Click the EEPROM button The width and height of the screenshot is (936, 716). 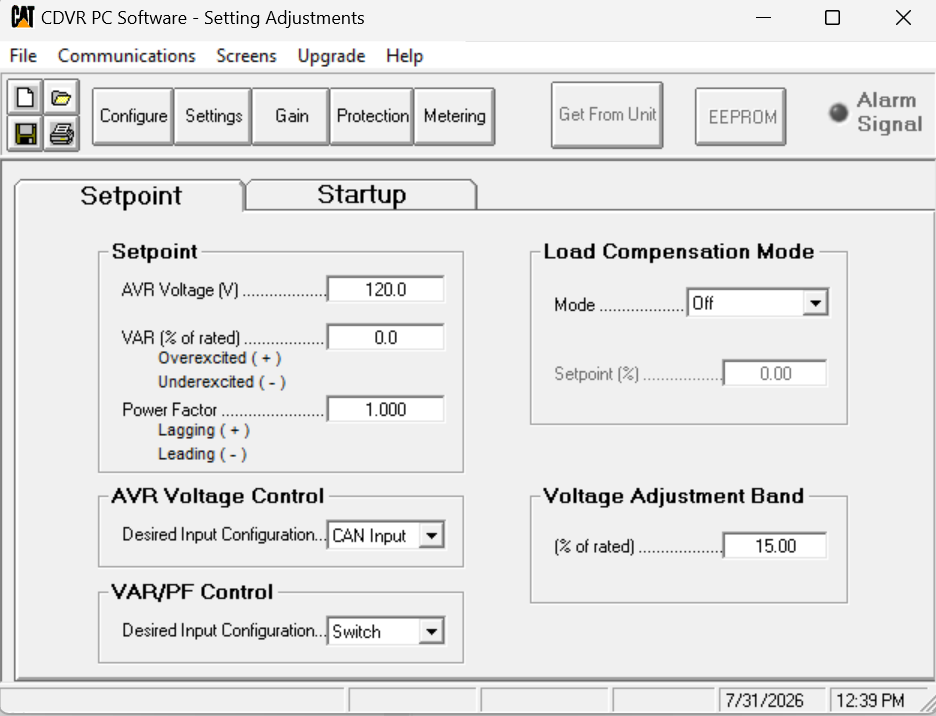[741, 116]
